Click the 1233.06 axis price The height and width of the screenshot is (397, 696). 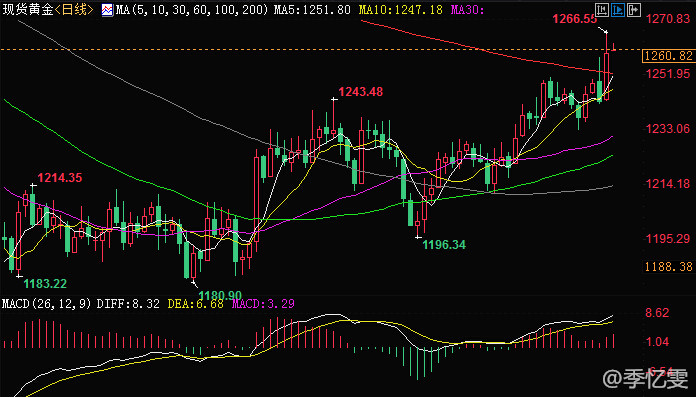(668, 129)
